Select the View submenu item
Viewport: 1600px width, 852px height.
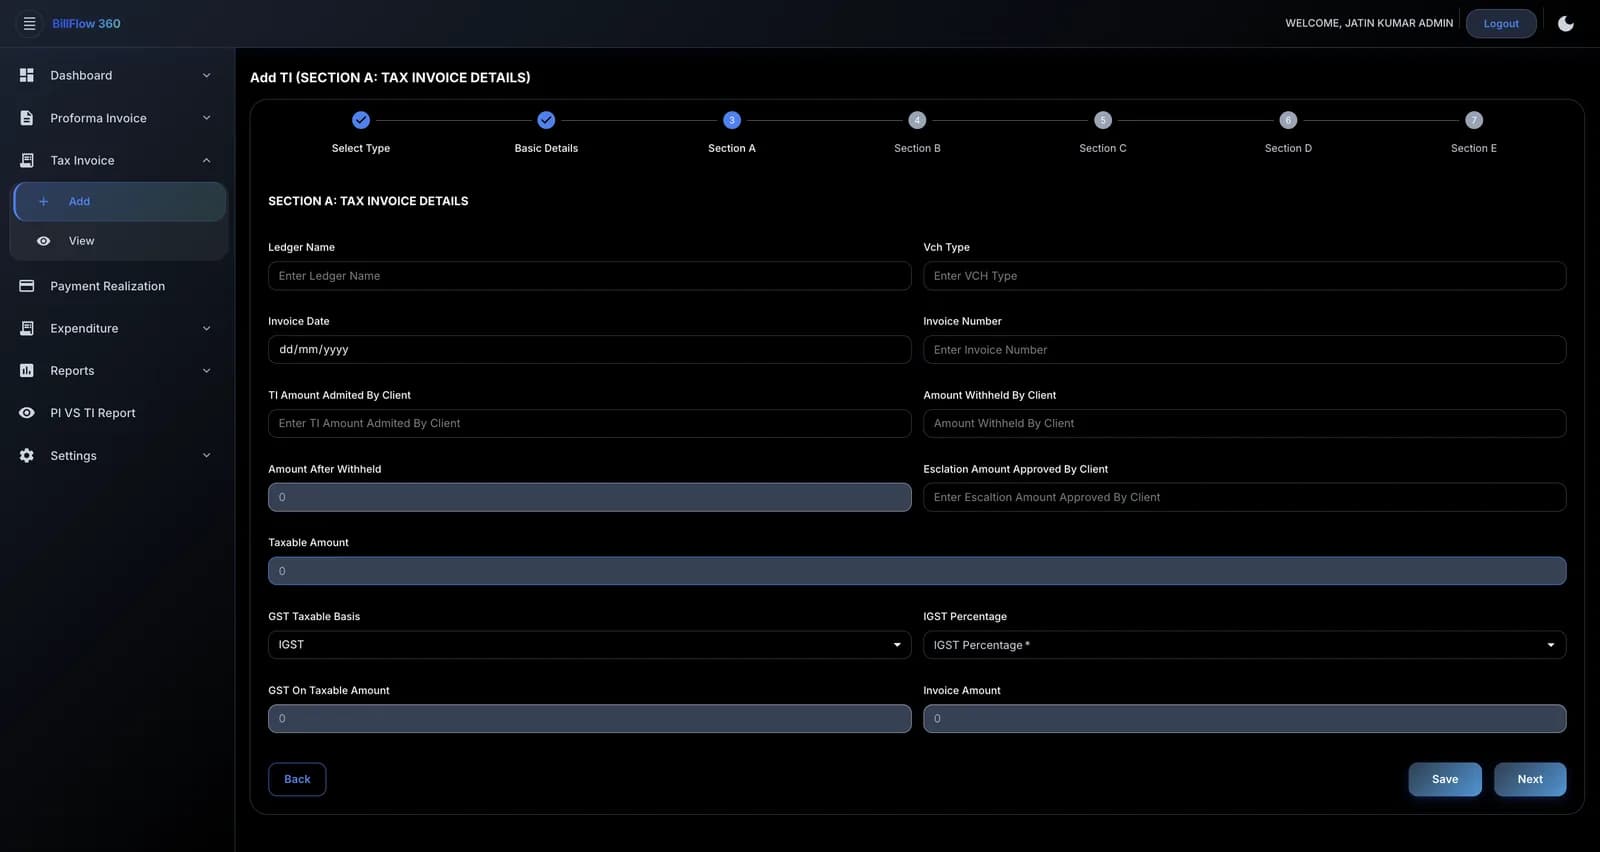tap(120, 241)
